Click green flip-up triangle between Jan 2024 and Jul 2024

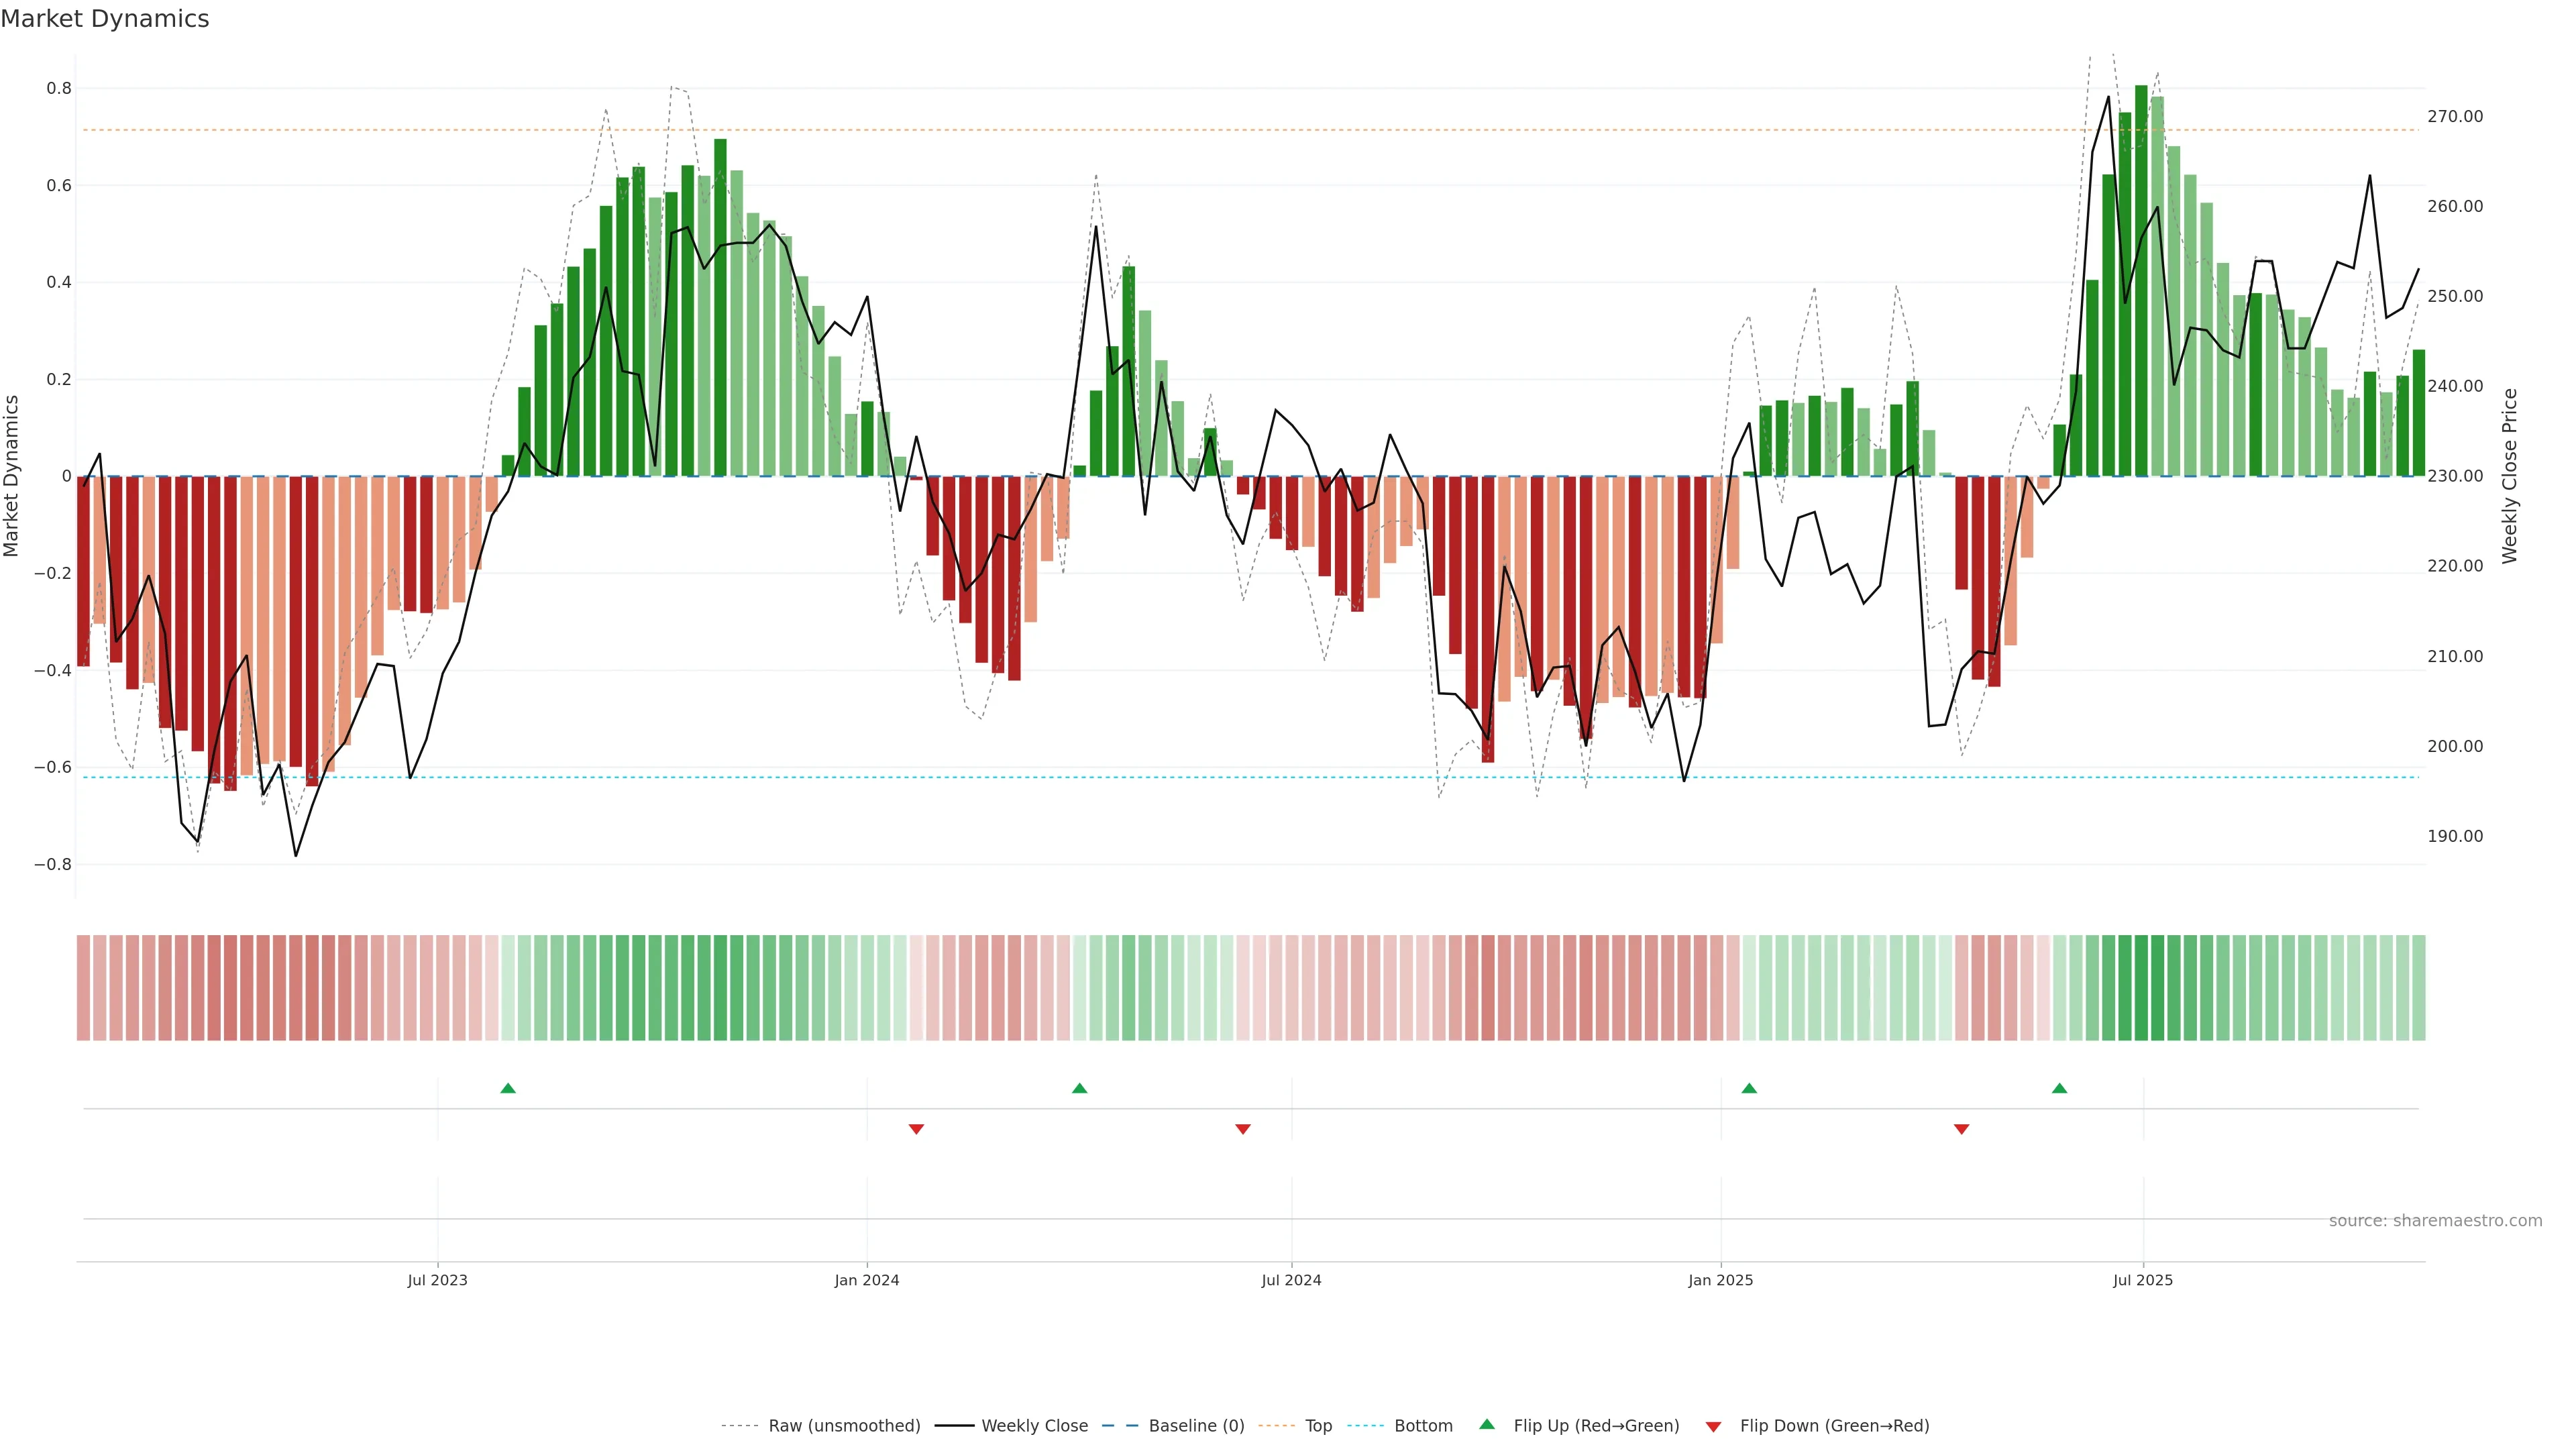pos(1079,1088)
